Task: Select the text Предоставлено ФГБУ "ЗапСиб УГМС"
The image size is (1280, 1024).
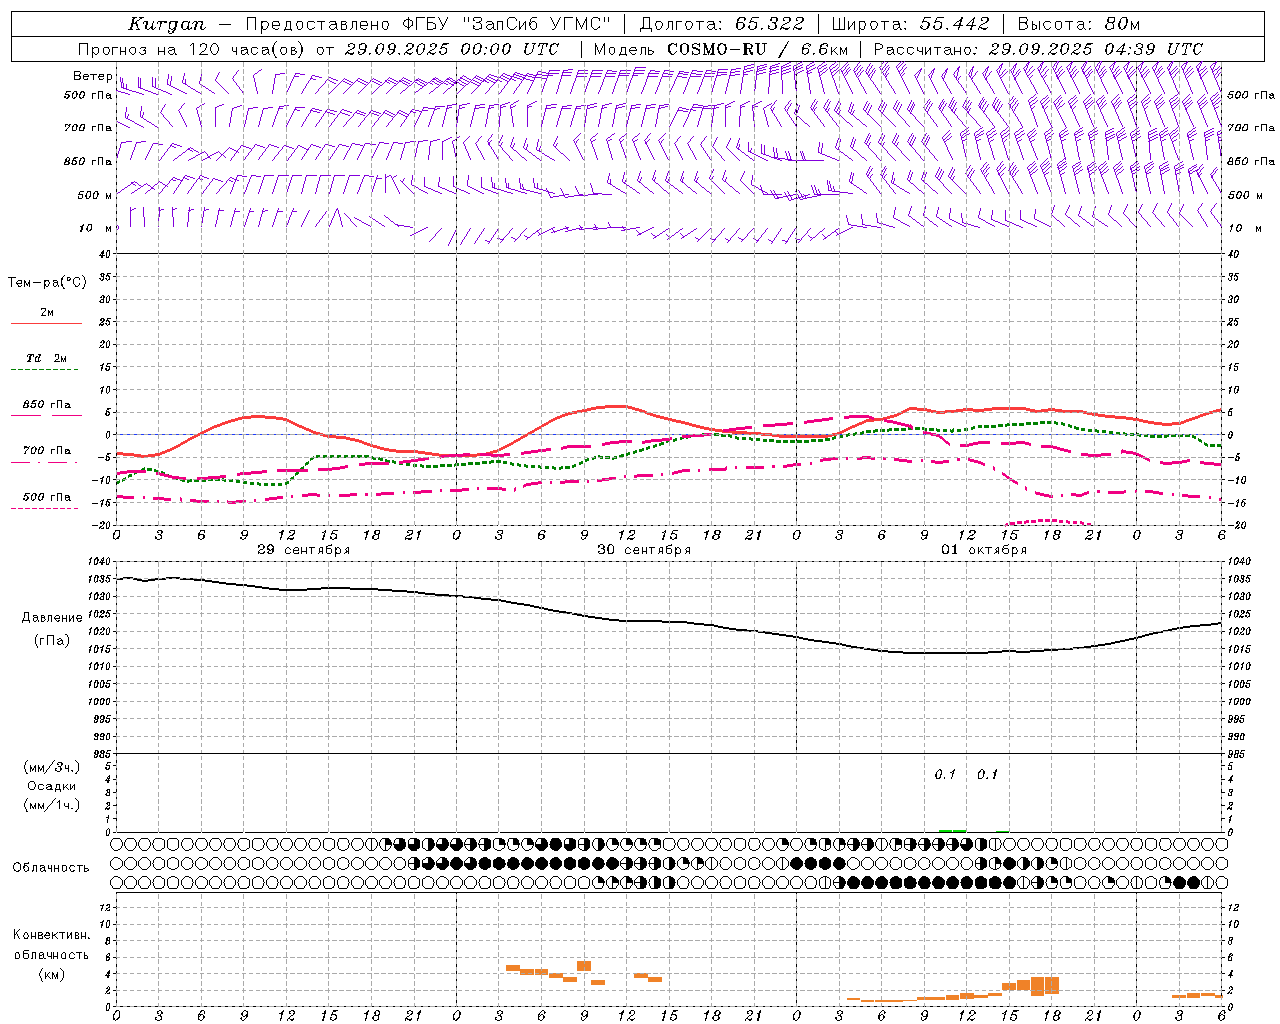Action: click(428, 24)
